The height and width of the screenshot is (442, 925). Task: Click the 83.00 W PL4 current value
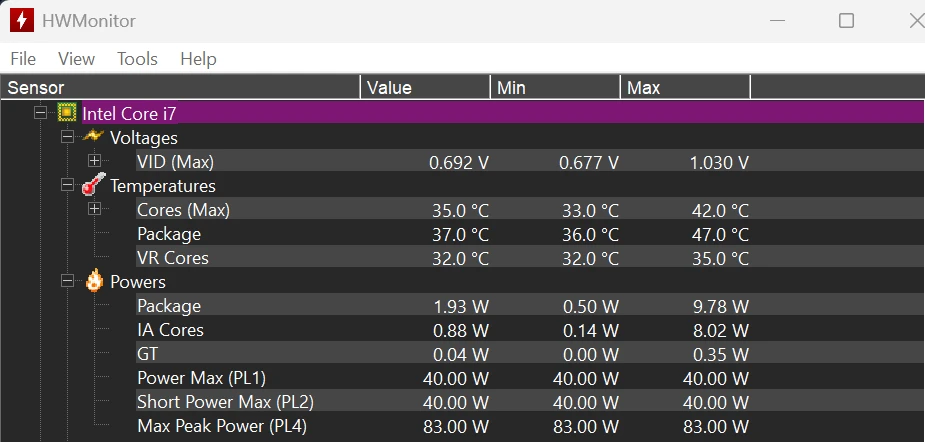tap(456, 426)
